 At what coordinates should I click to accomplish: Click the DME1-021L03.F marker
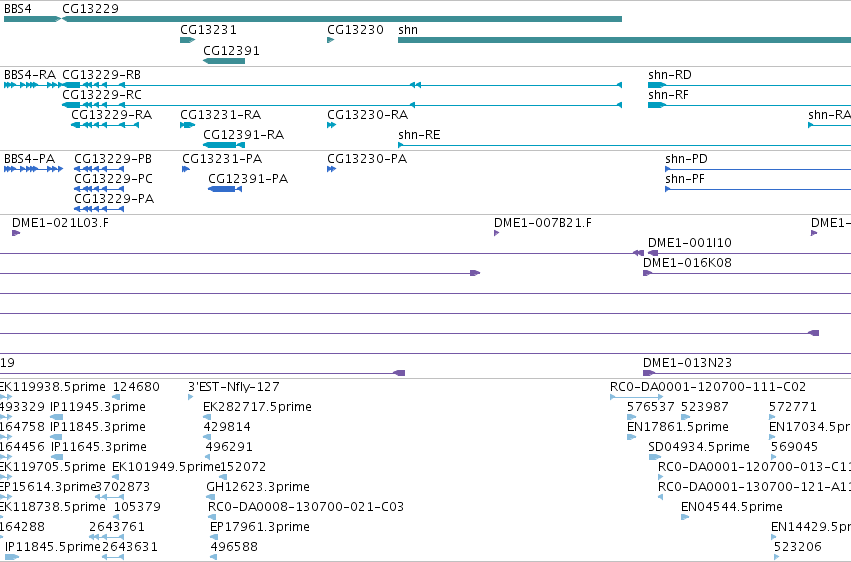(x=16, y=233)
